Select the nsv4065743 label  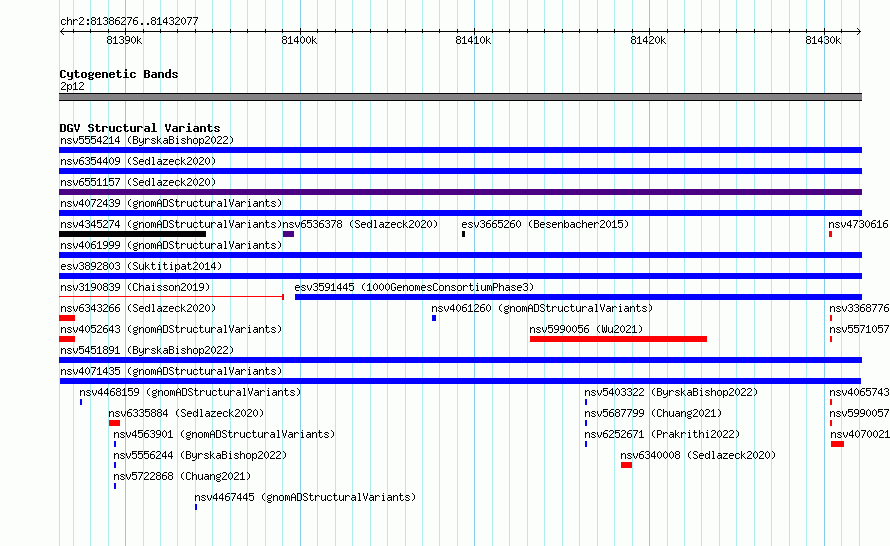point(859,392)
